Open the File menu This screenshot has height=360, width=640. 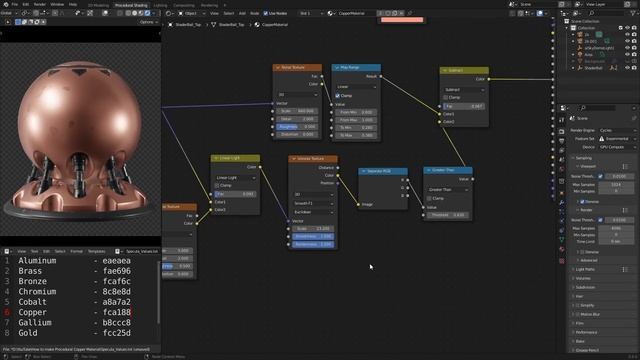(x=15, y=4)
